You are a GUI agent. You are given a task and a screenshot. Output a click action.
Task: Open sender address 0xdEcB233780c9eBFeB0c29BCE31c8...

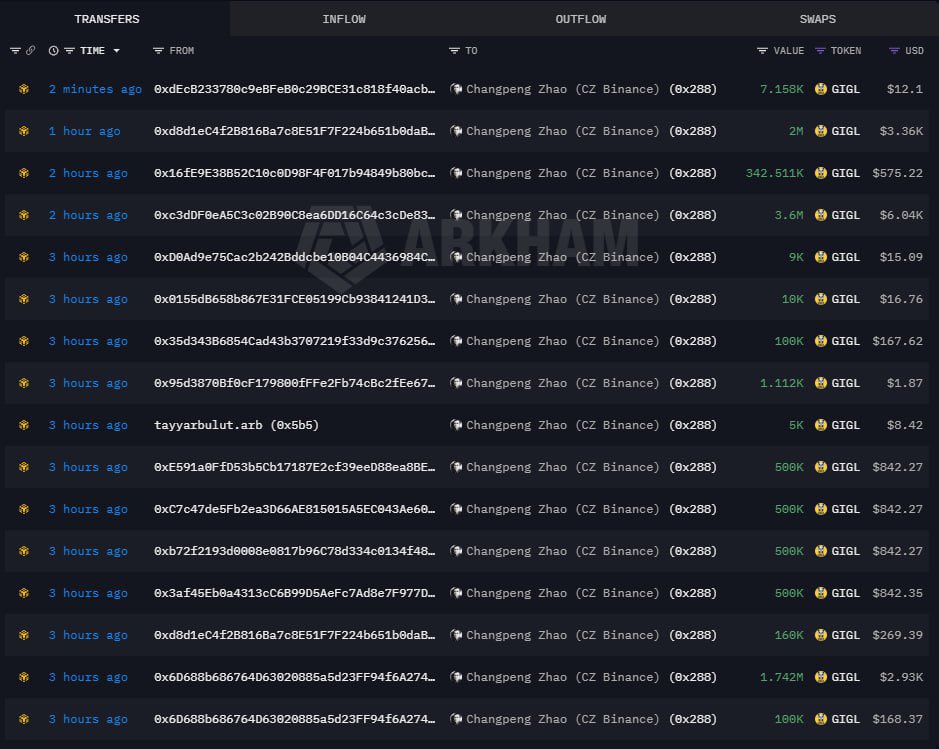click(295, 89)
